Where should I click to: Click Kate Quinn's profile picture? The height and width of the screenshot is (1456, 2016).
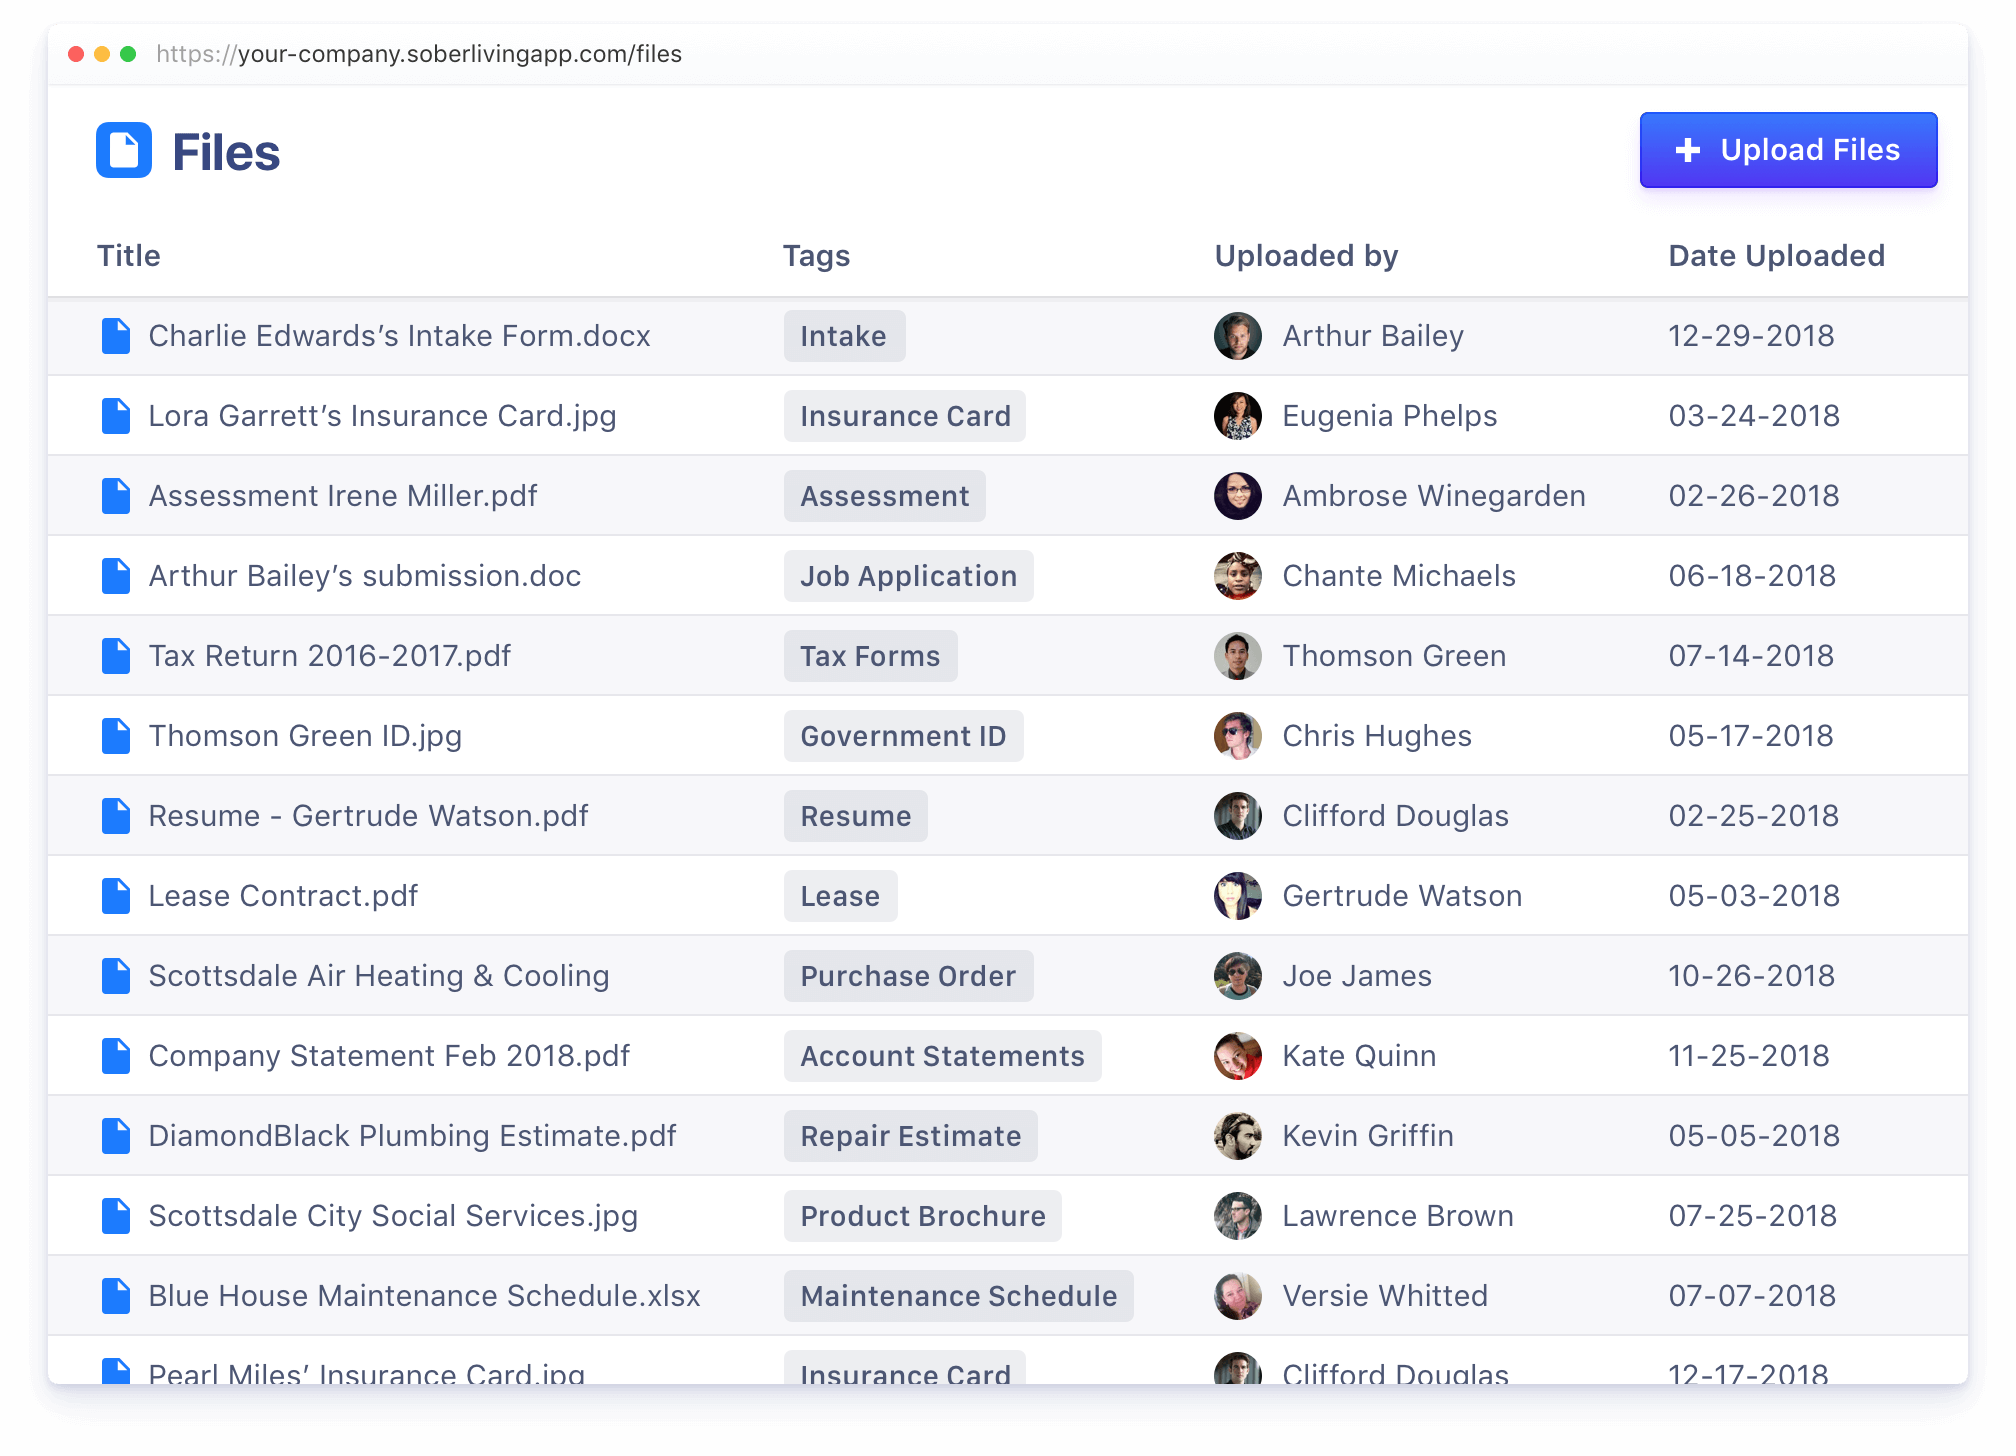click(x=1238, y=1056)
